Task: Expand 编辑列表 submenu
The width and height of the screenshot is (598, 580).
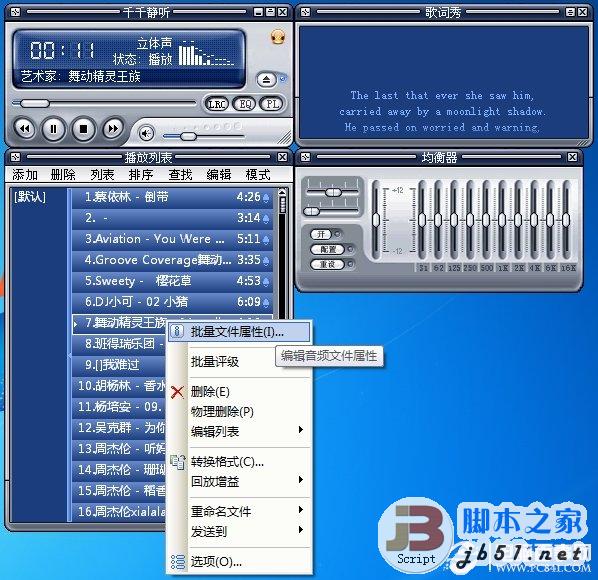Action: 239,431
